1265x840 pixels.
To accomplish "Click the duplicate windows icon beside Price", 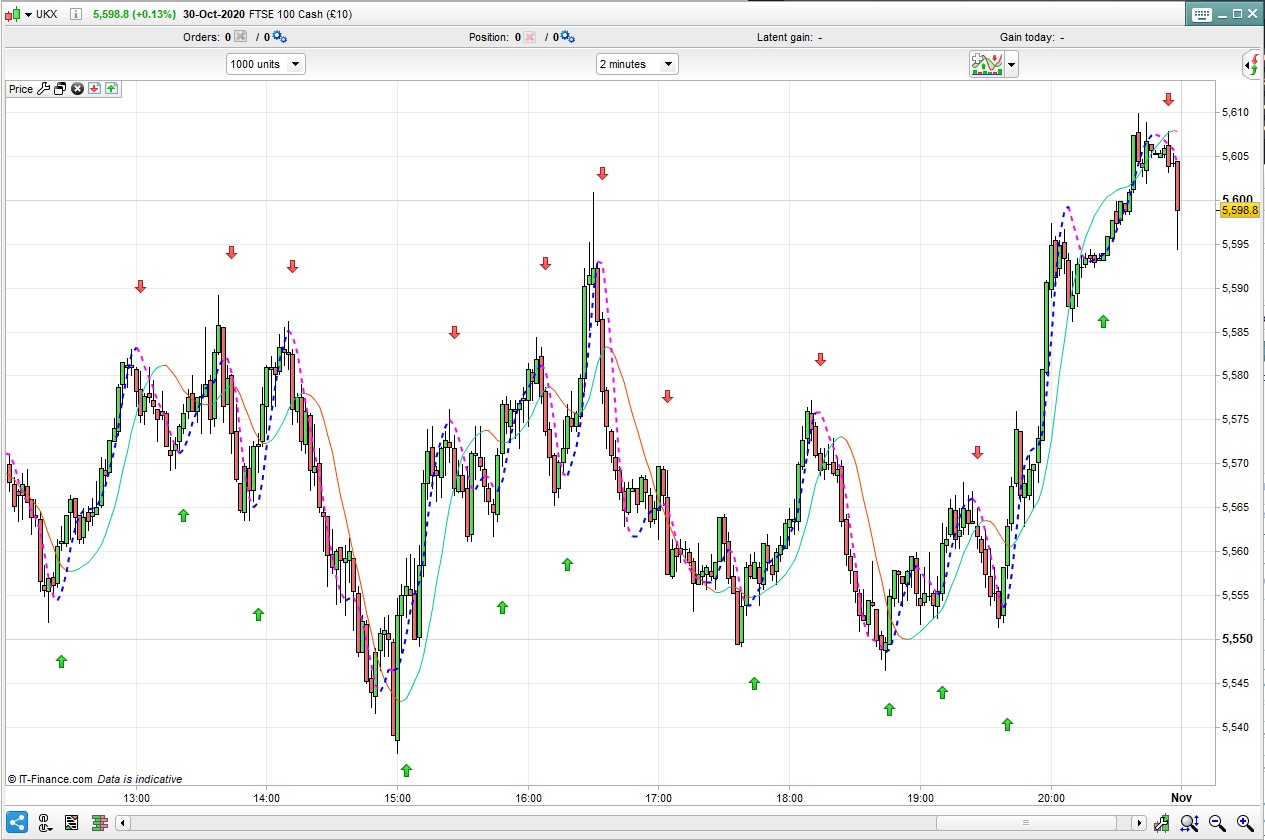I will pyautogui.click(x=60, y=89).
